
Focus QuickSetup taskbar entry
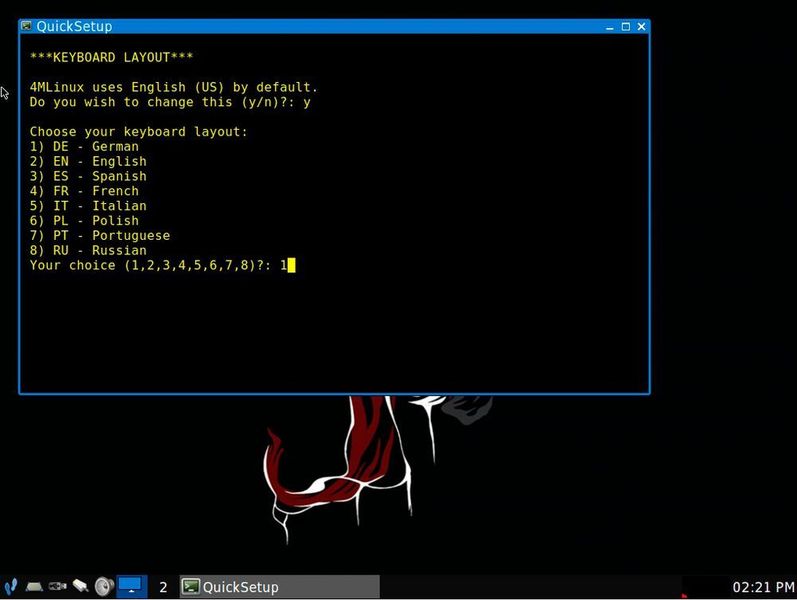(280, 587)
